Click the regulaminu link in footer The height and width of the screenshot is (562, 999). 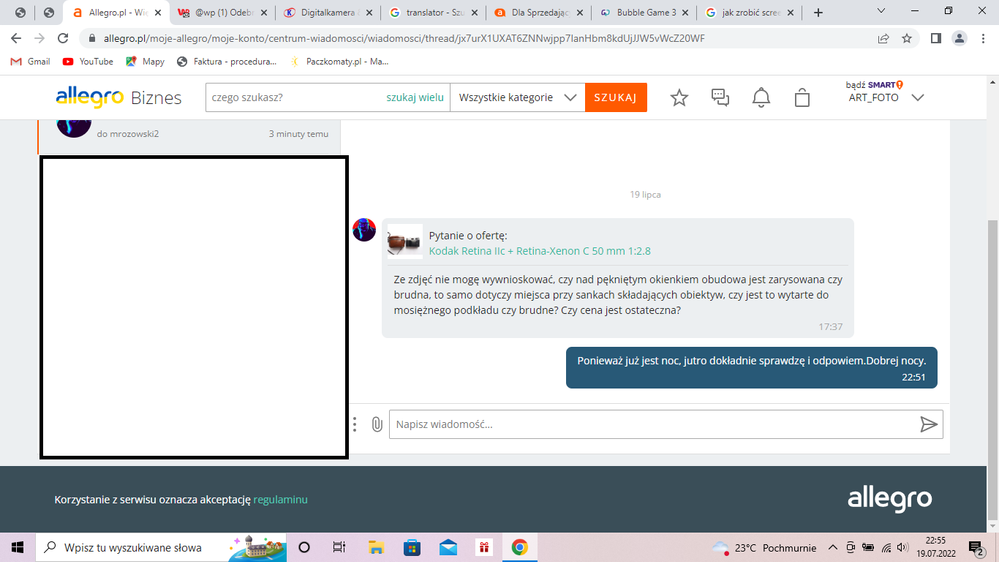280,499
